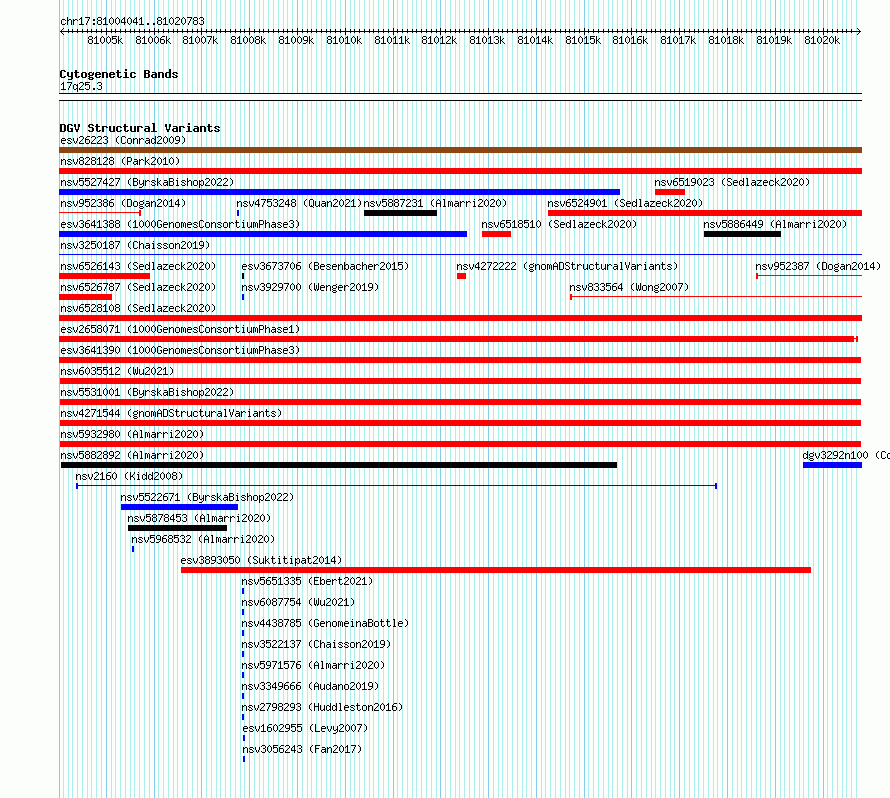Open nsv6035512 (Wu2021) label

point(117,371)
